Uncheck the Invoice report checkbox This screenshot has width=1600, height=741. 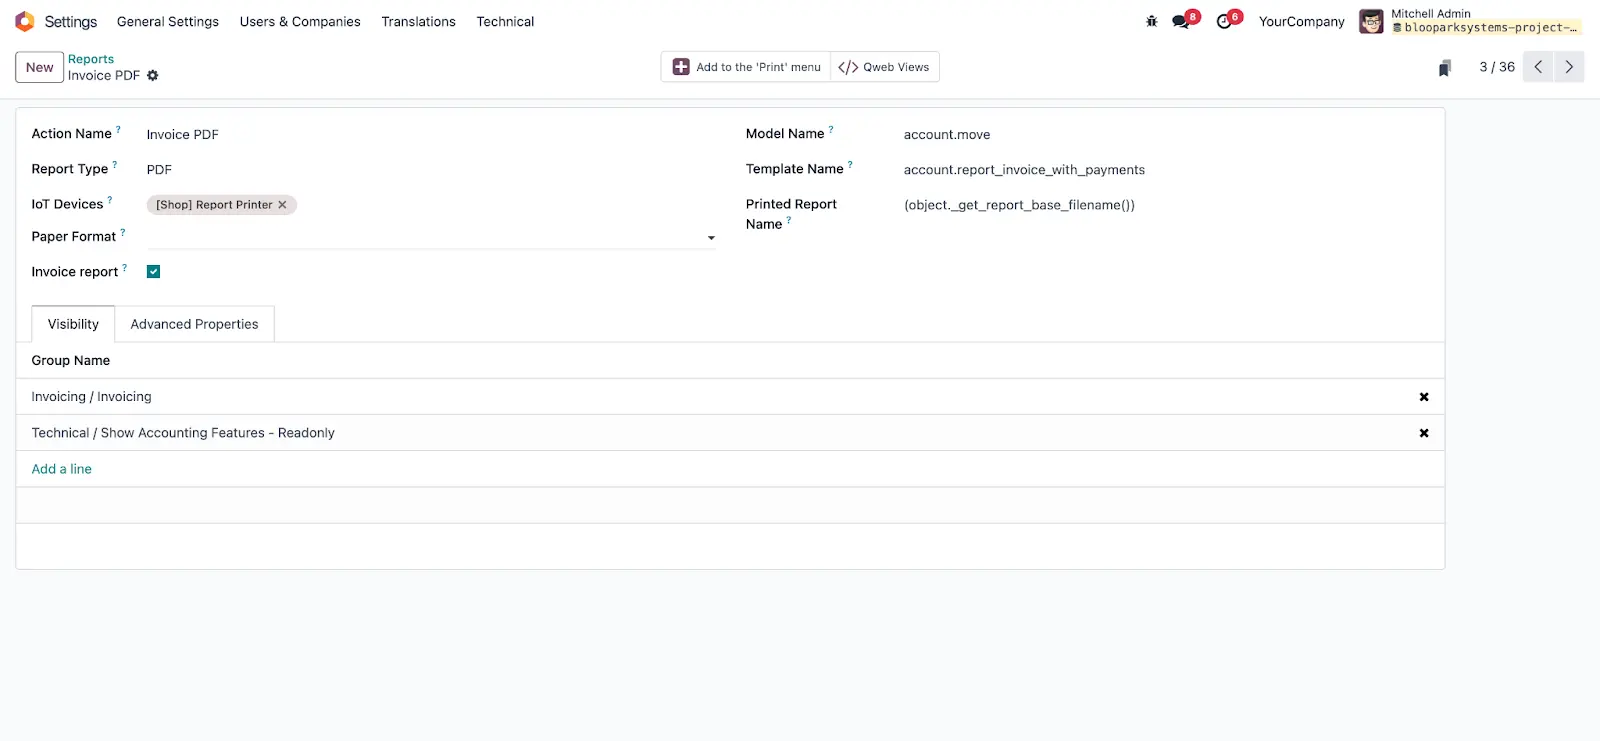click(153, 272)
